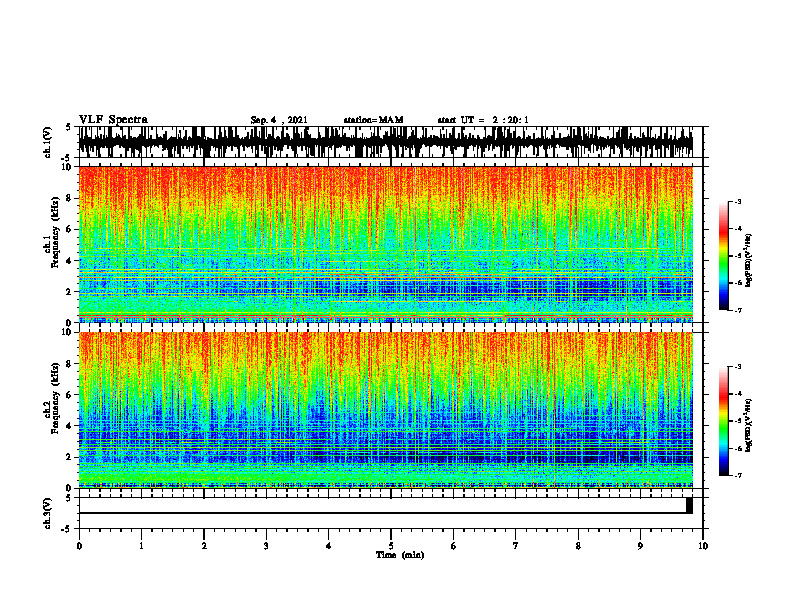Click the "ch.3(V)" axis label
Image resolution: width=792 pixels, height=612 pixels.
pos(48,513)
